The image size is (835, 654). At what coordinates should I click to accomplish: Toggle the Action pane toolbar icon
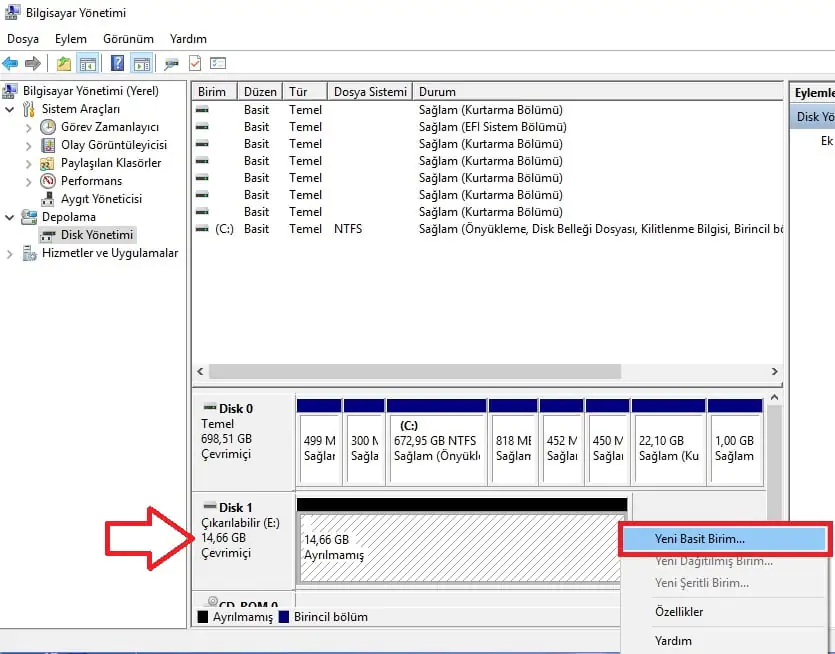coord(141,64)
